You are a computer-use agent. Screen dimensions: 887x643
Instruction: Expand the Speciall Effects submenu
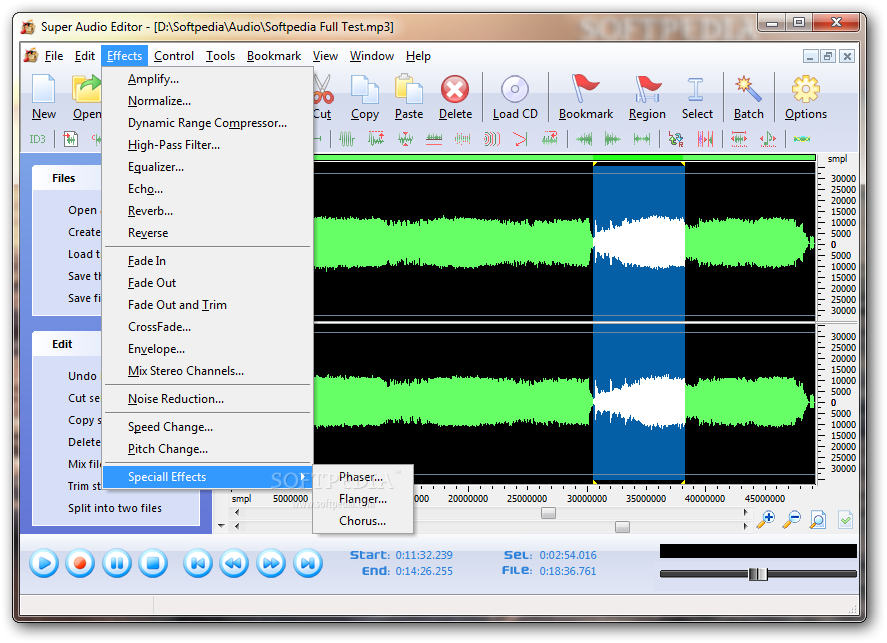(208, 477)
